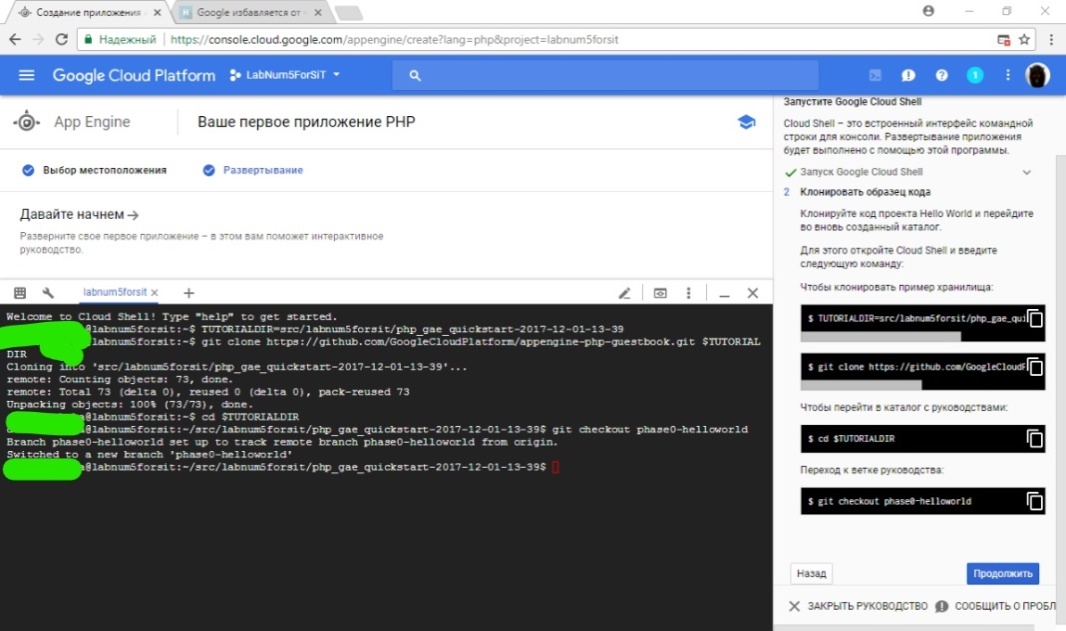Select 'Клонировать образец кода' step heading
1066x631 pixels.
click(865, 192)
